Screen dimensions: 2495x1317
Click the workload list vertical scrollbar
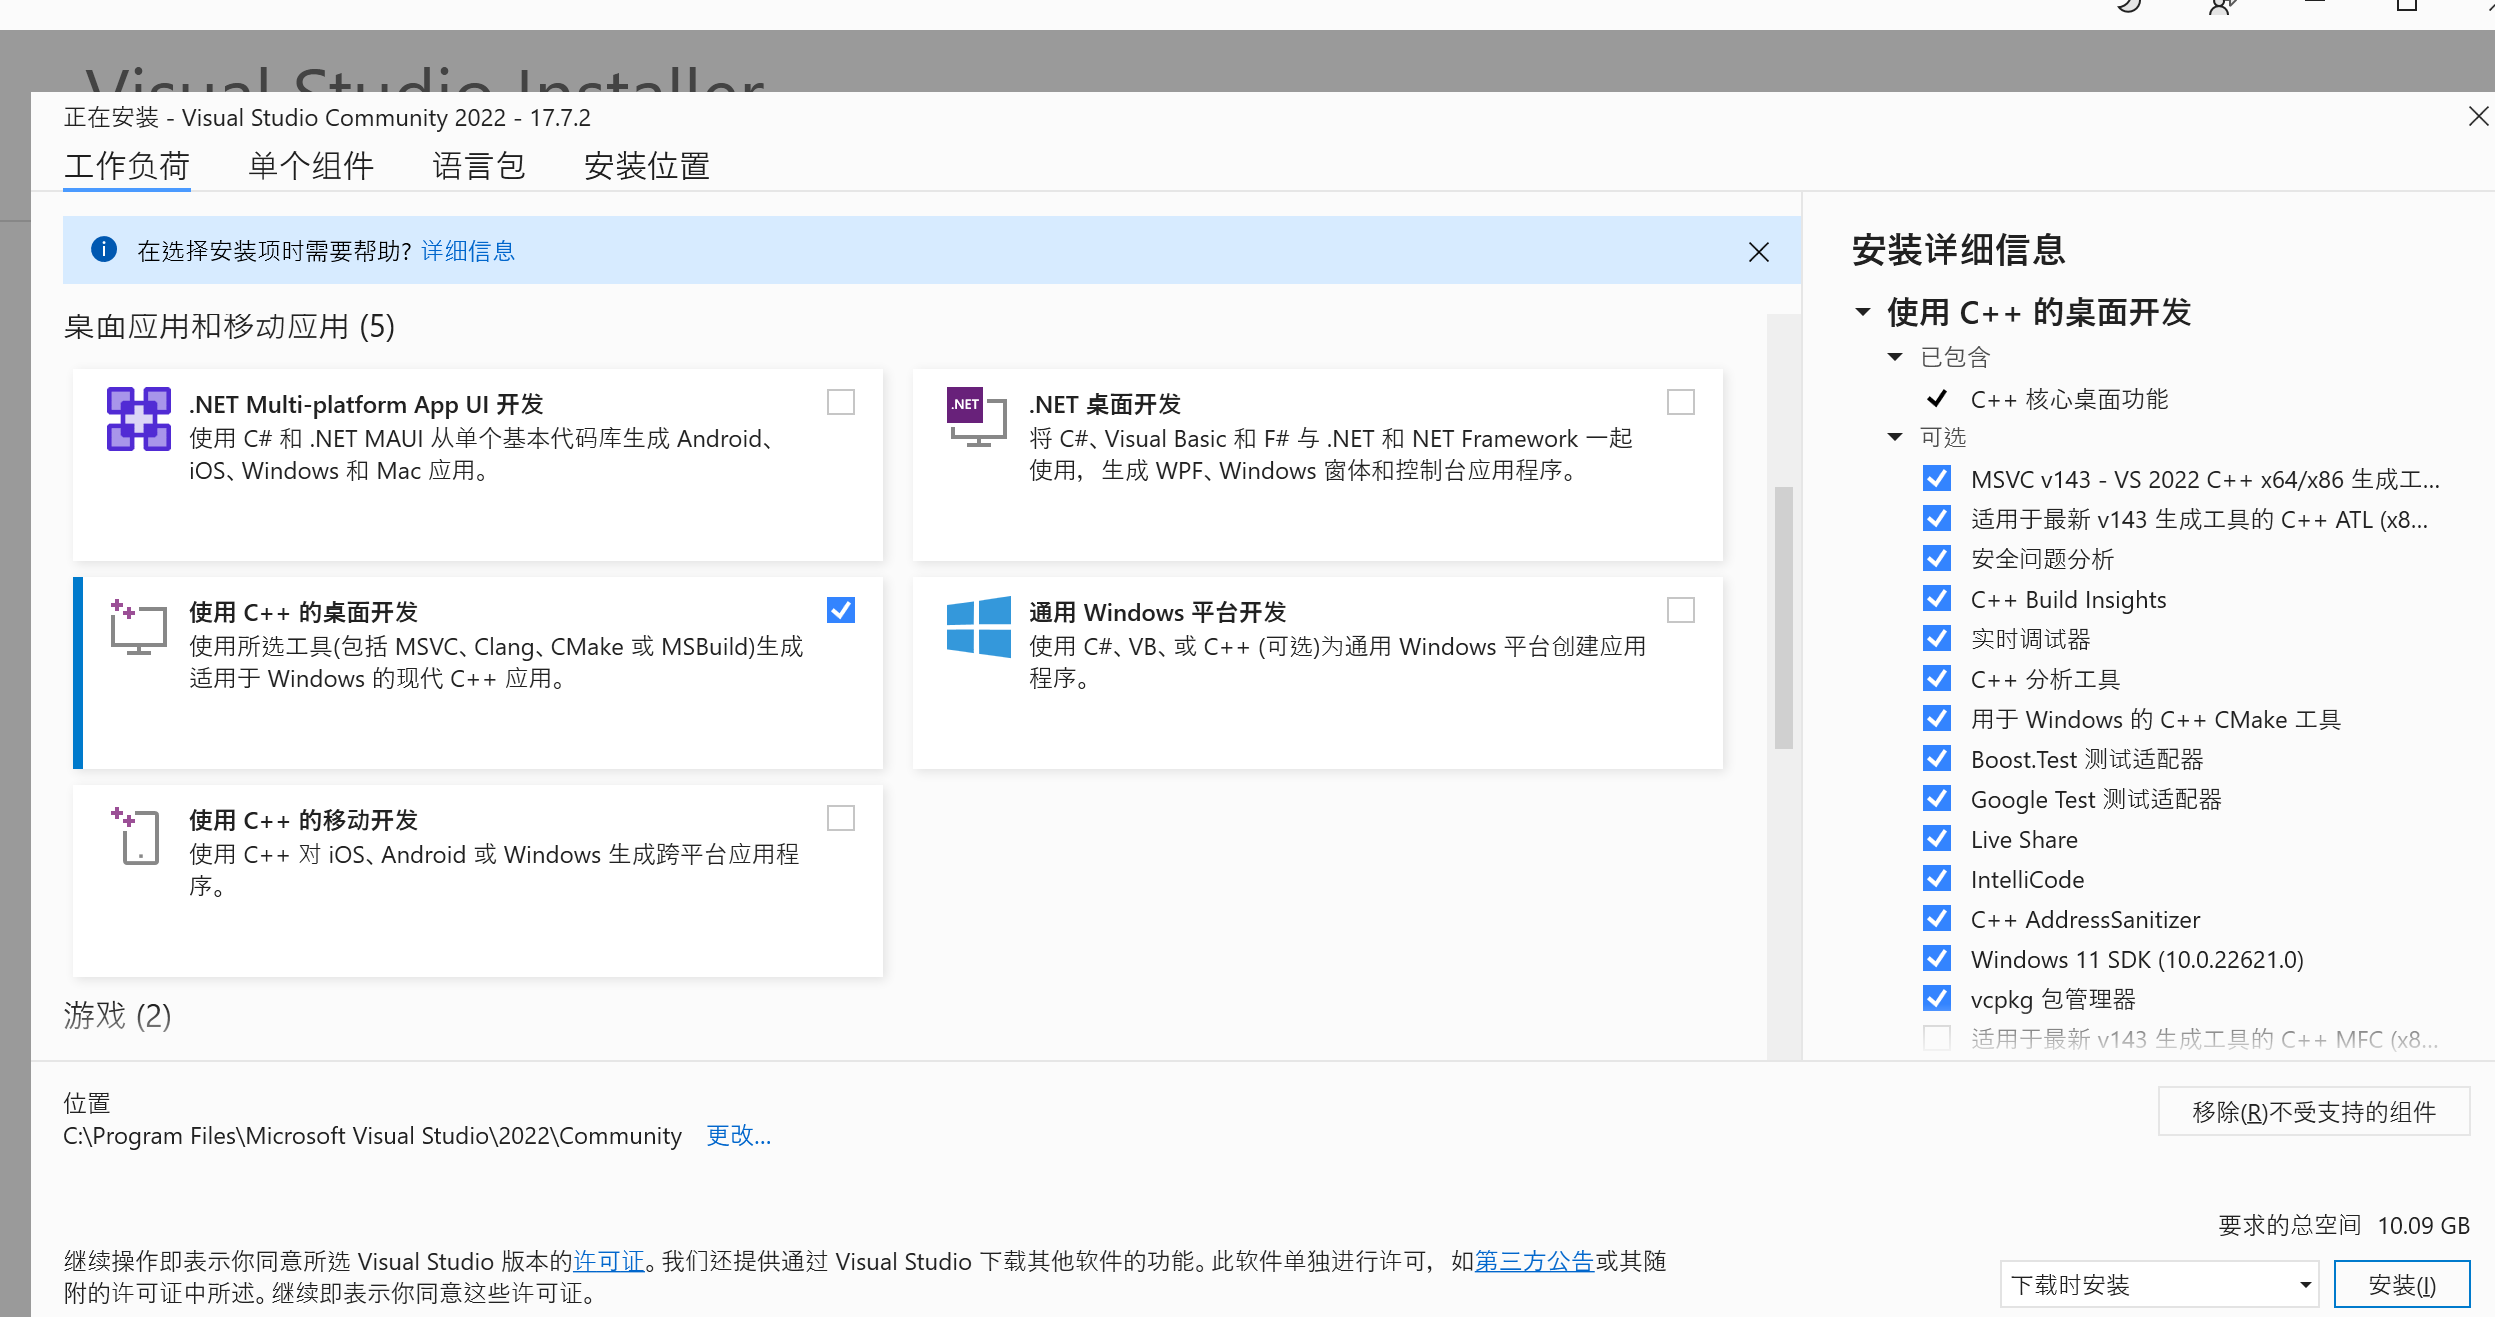[x=1783, y=618]
